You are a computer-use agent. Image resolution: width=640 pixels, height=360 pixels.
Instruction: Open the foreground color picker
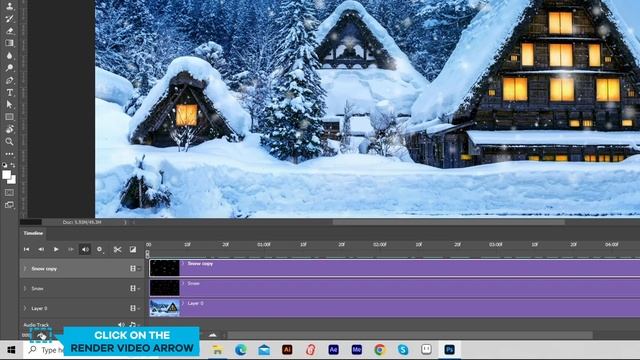tap(6, 175)
